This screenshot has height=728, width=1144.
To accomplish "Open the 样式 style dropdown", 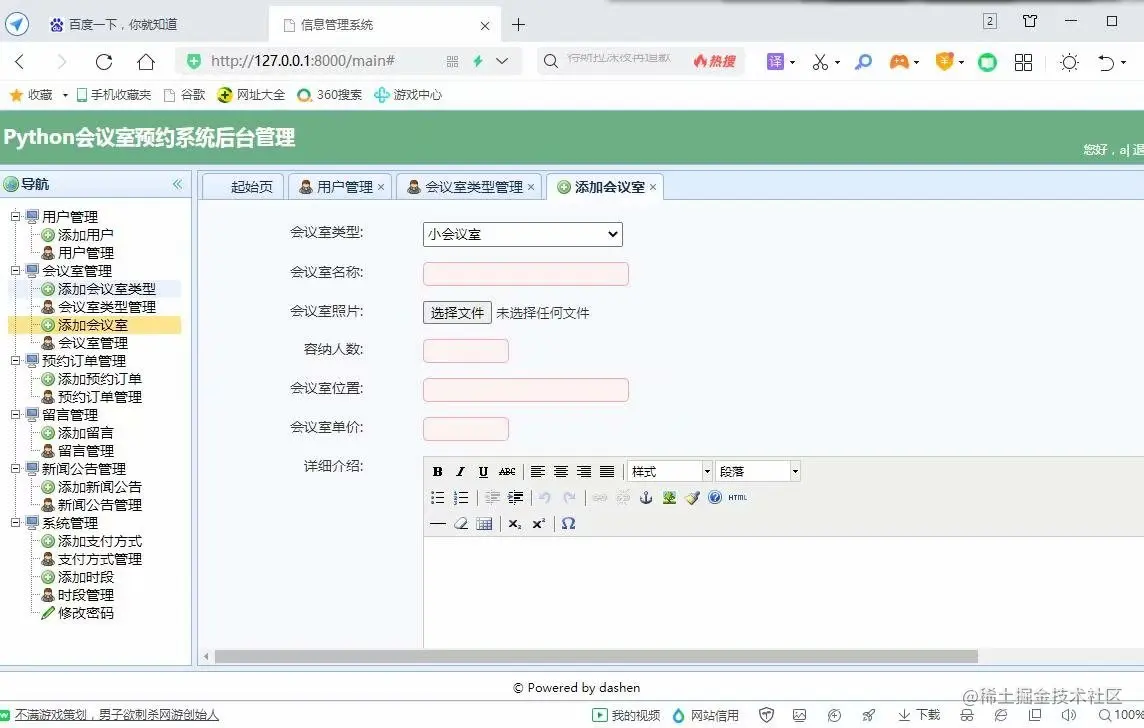I will point(670,471).
